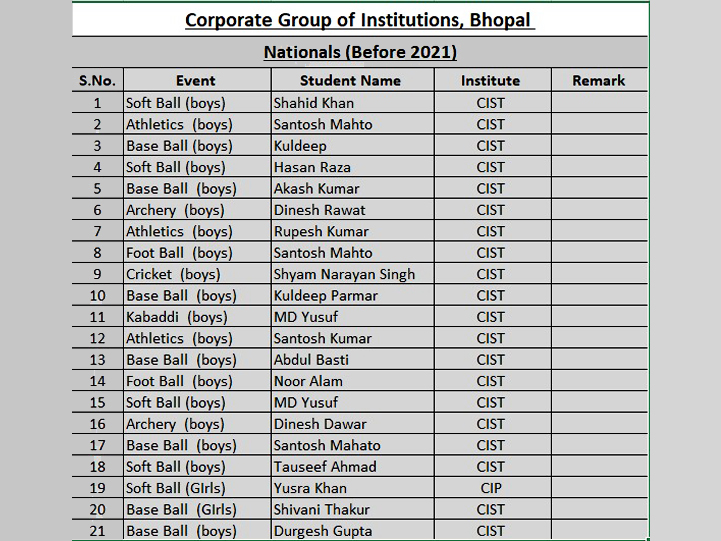Click the 'Base Ball (GIrls)' event cell

click(197, 509)
